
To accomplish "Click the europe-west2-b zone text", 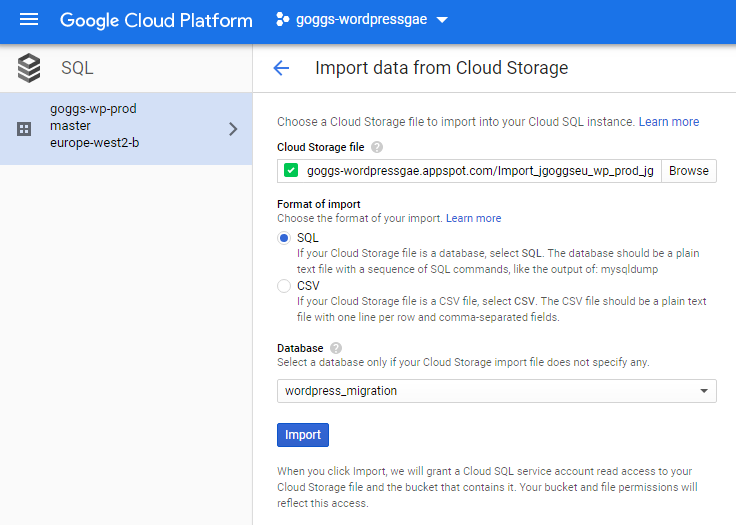I will click(x=95, y=143).
